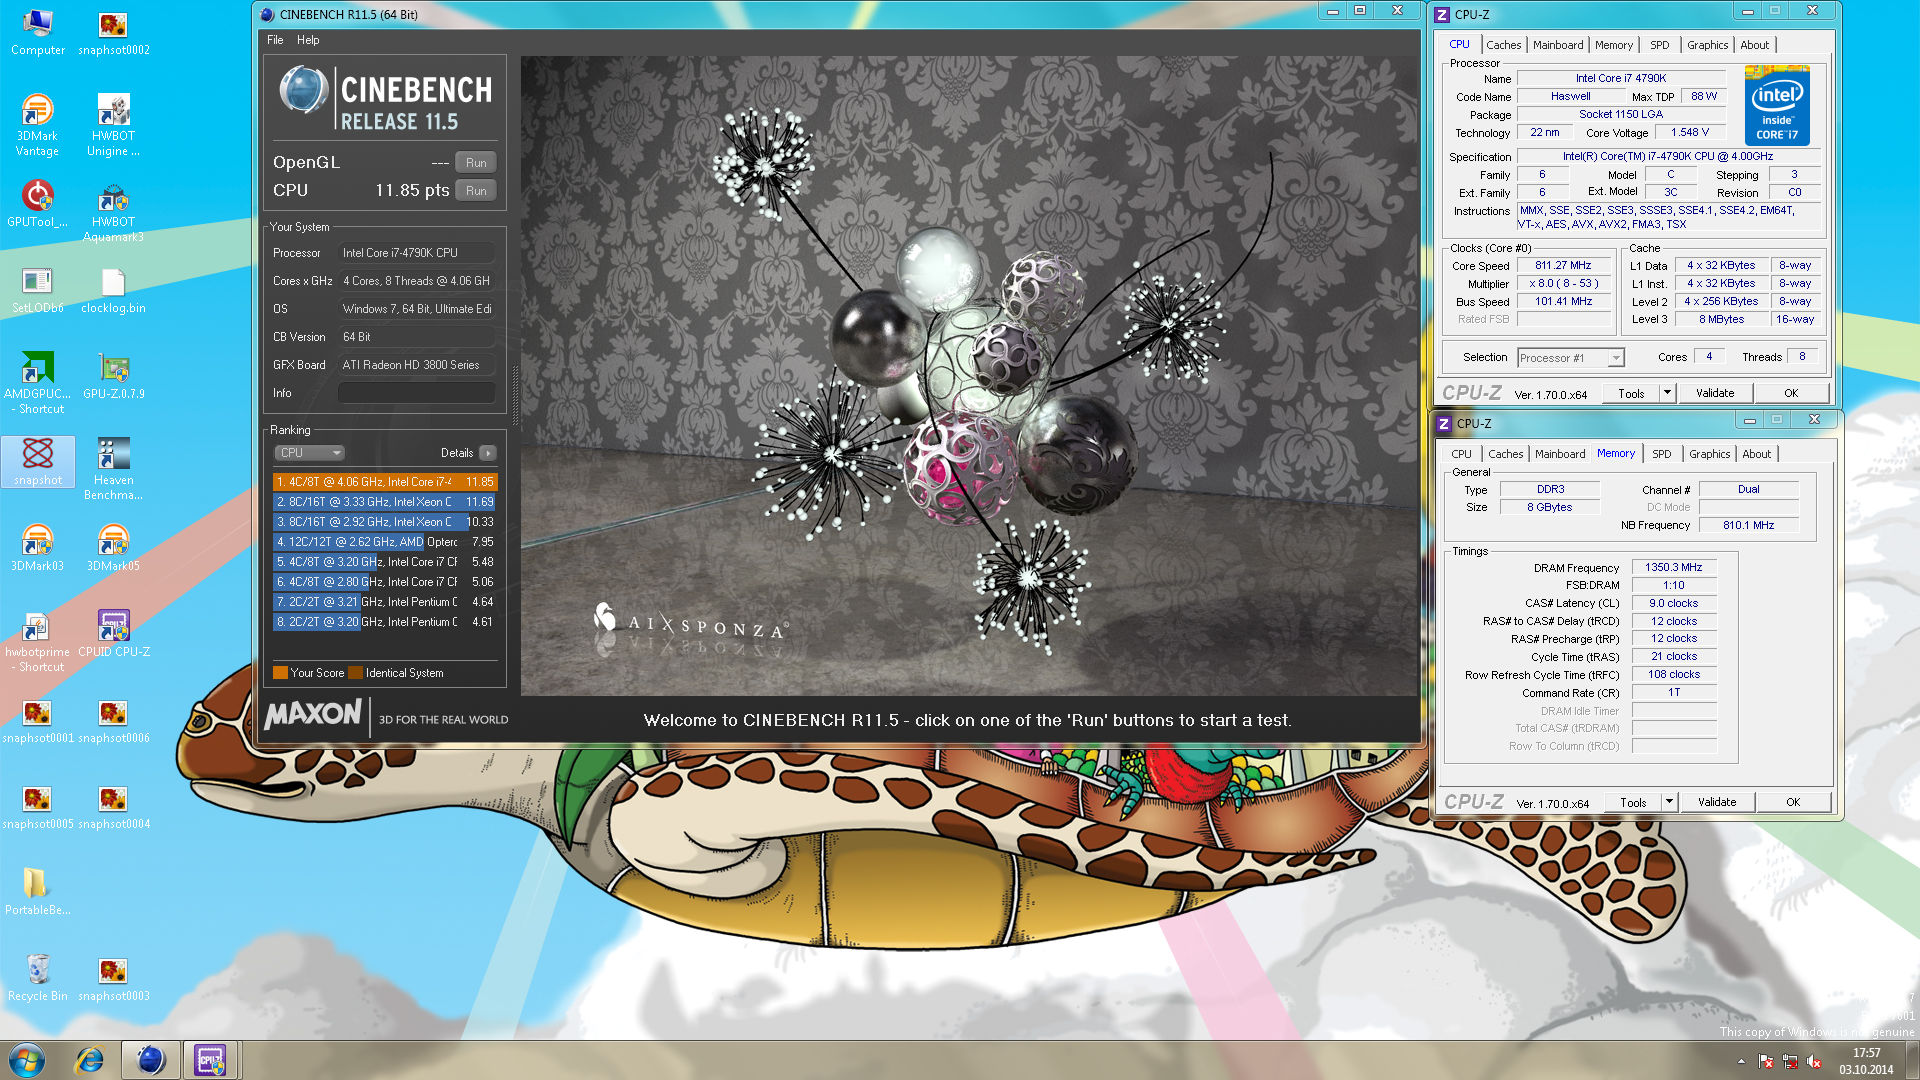Select ranking row 1 Intel Core i7 11.85
Screen dimensions: 1920x1080
pyautogui.click(x=385, y=482)
